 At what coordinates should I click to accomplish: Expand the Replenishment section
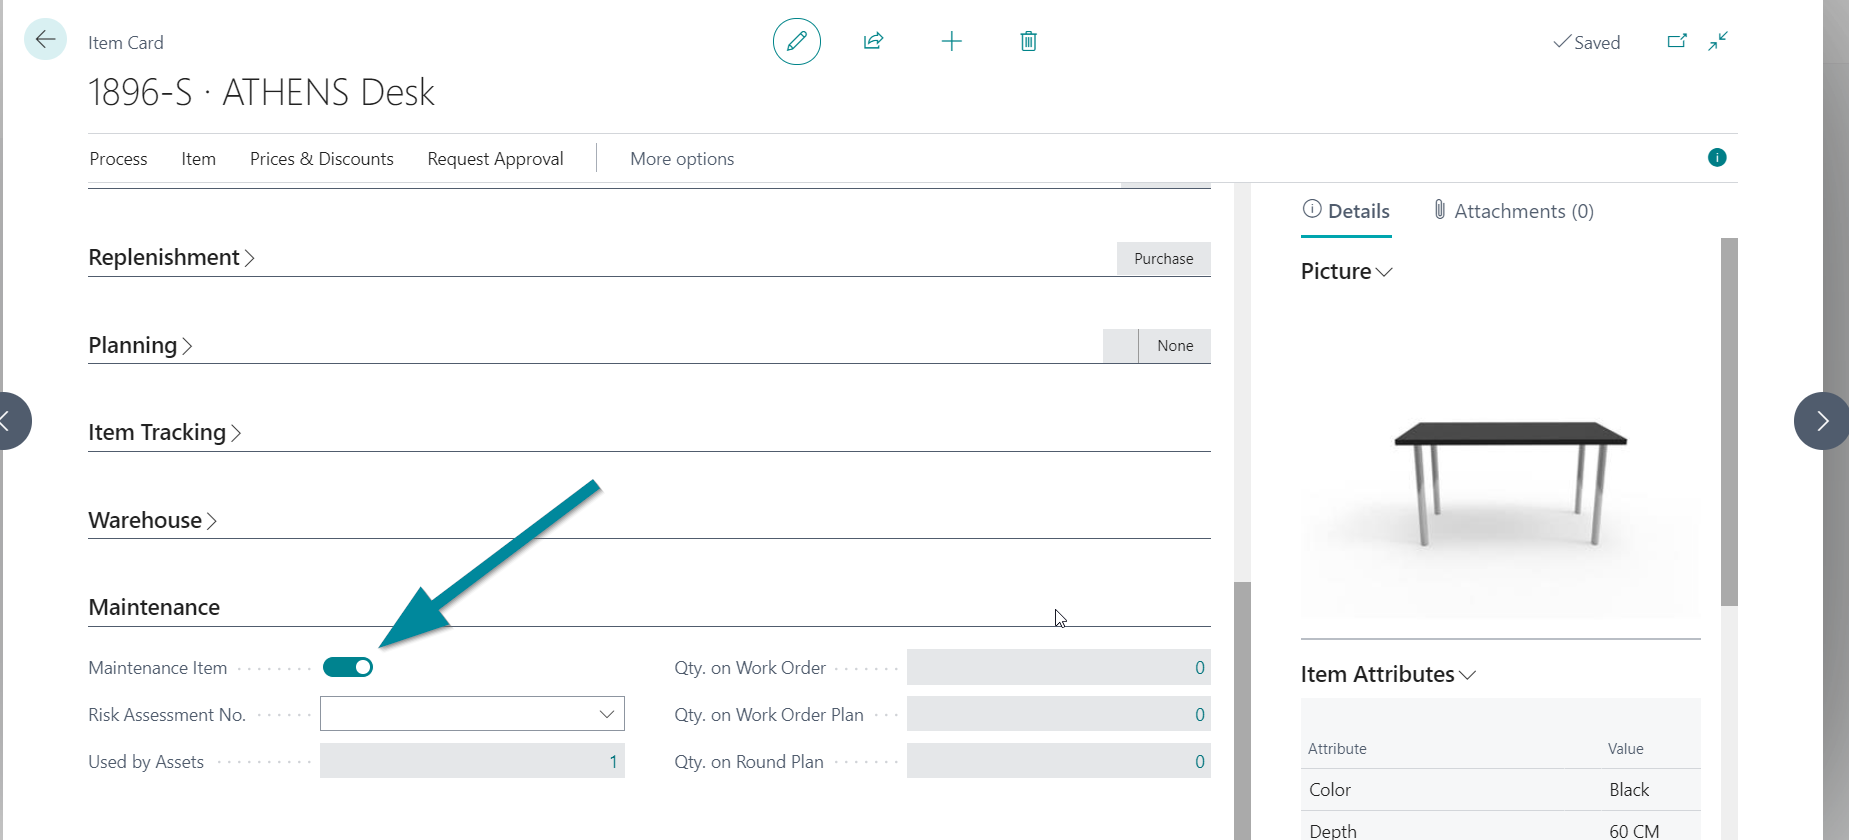coord(171,257)
